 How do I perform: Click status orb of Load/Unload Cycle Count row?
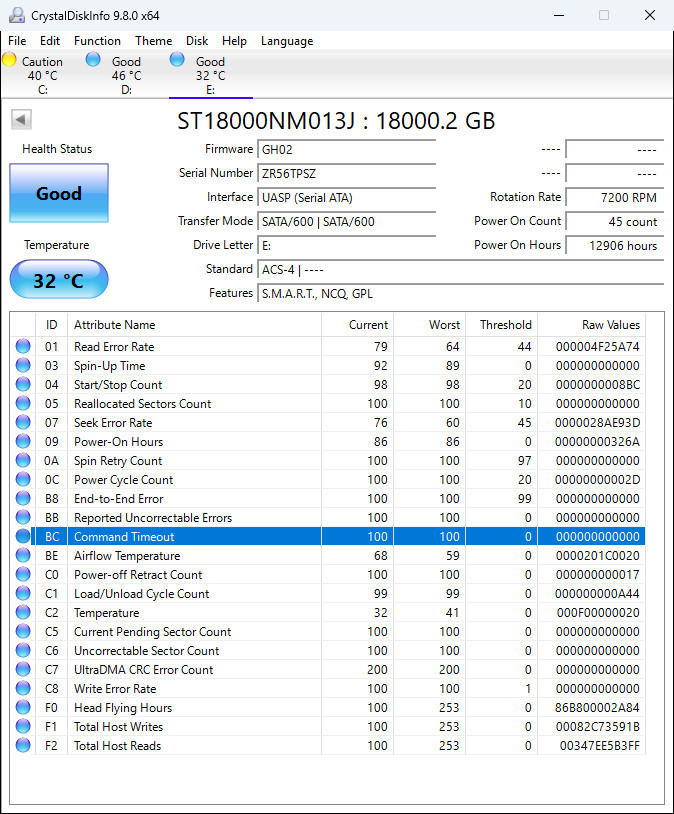point(23,593)
